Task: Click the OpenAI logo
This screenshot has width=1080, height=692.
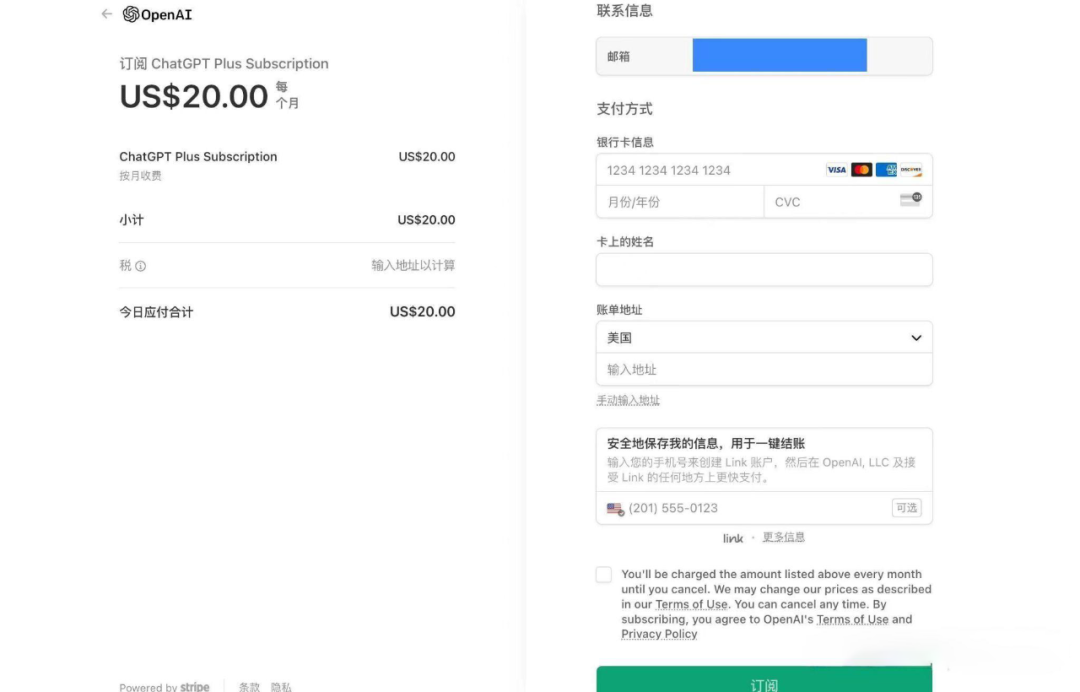Action: (x=157, y=14)
